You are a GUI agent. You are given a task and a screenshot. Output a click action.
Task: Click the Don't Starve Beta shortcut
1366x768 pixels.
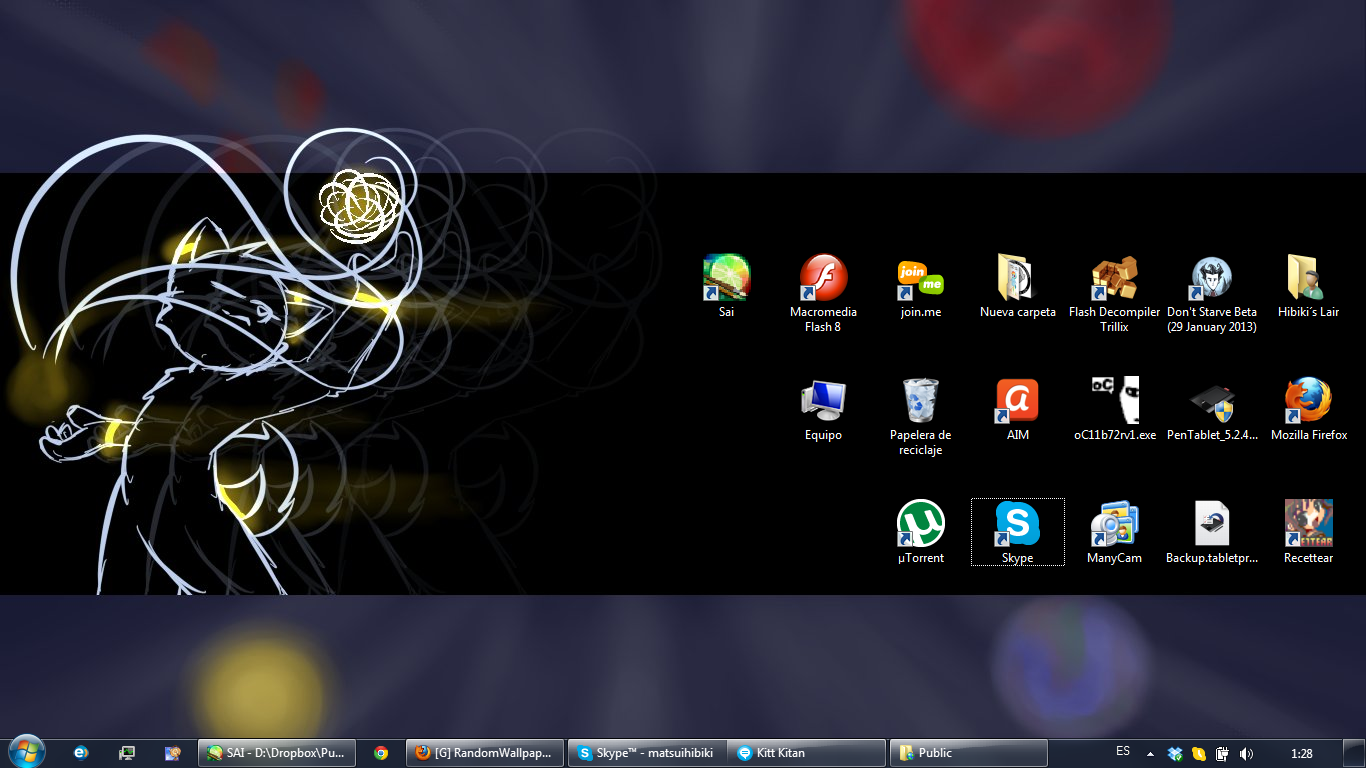(1211, 279)
